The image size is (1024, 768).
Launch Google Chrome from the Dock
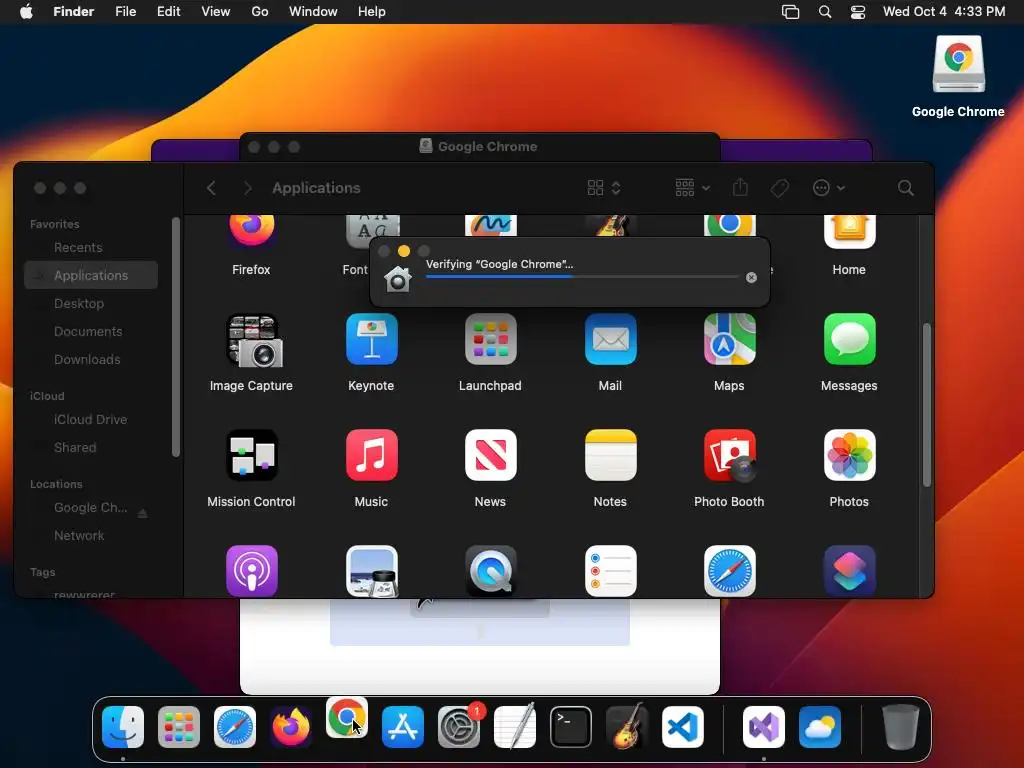347,717
